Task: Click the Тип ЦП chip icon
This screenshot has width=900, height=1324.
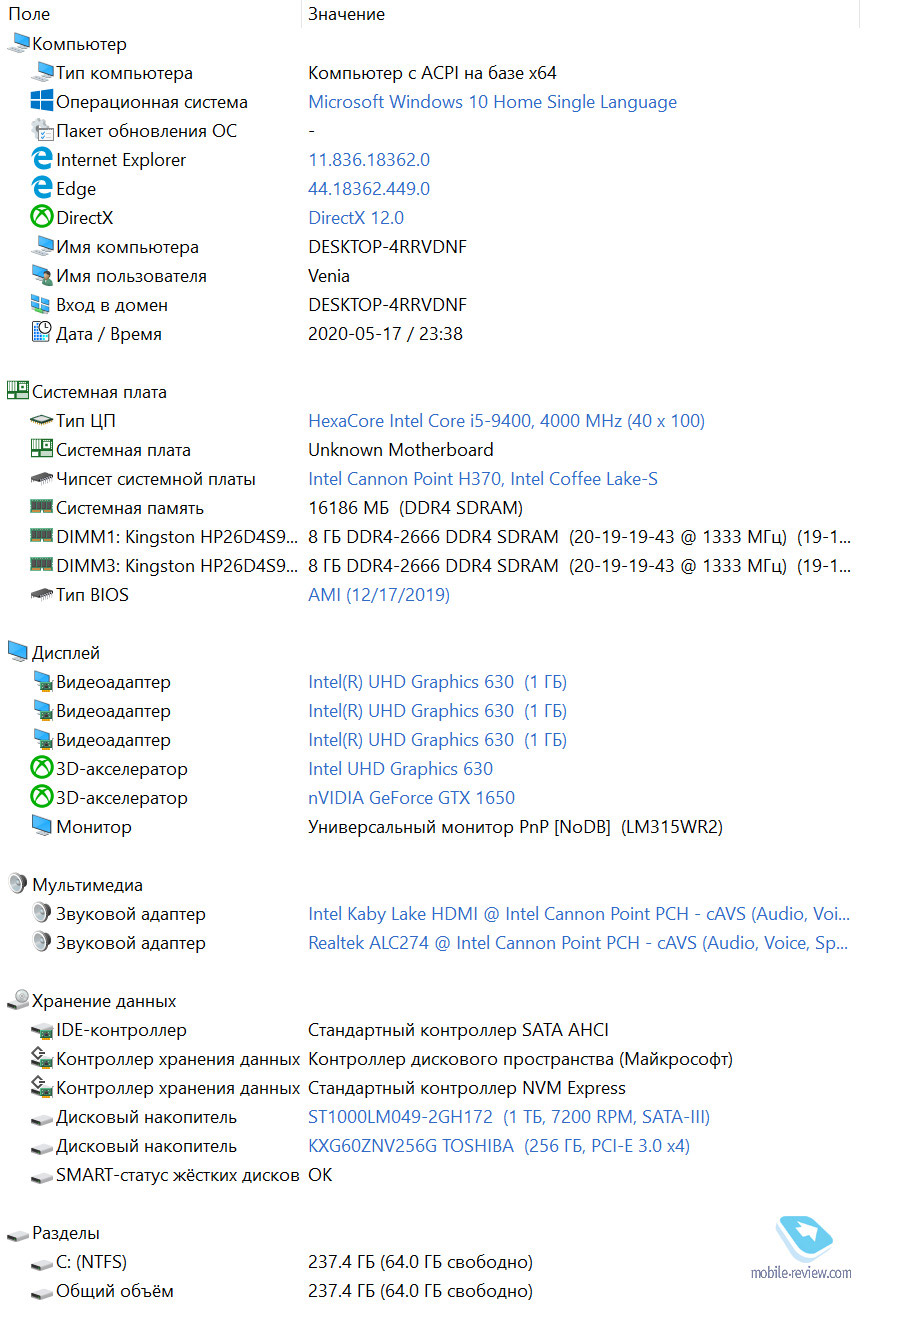Action: pos(42,420)
